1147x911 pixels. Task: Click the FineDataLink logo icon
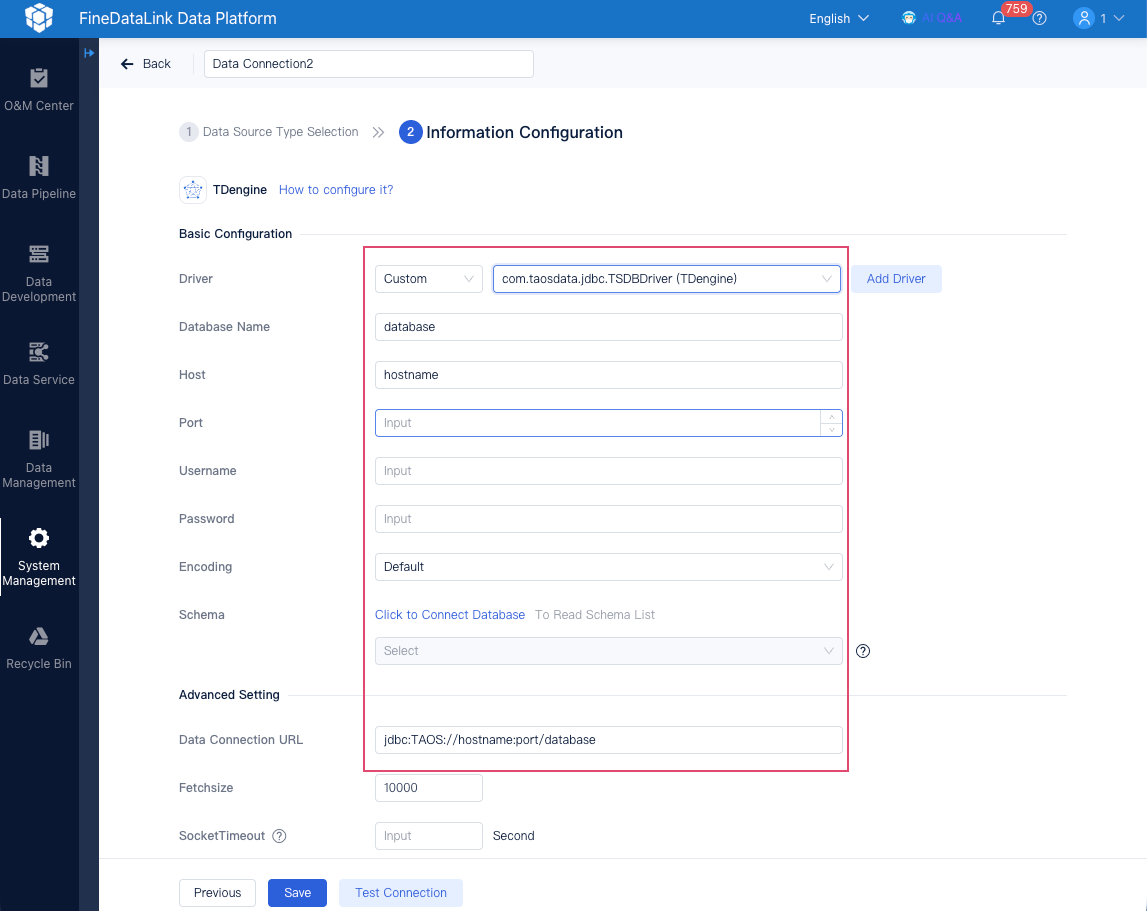tap(39, 18)
